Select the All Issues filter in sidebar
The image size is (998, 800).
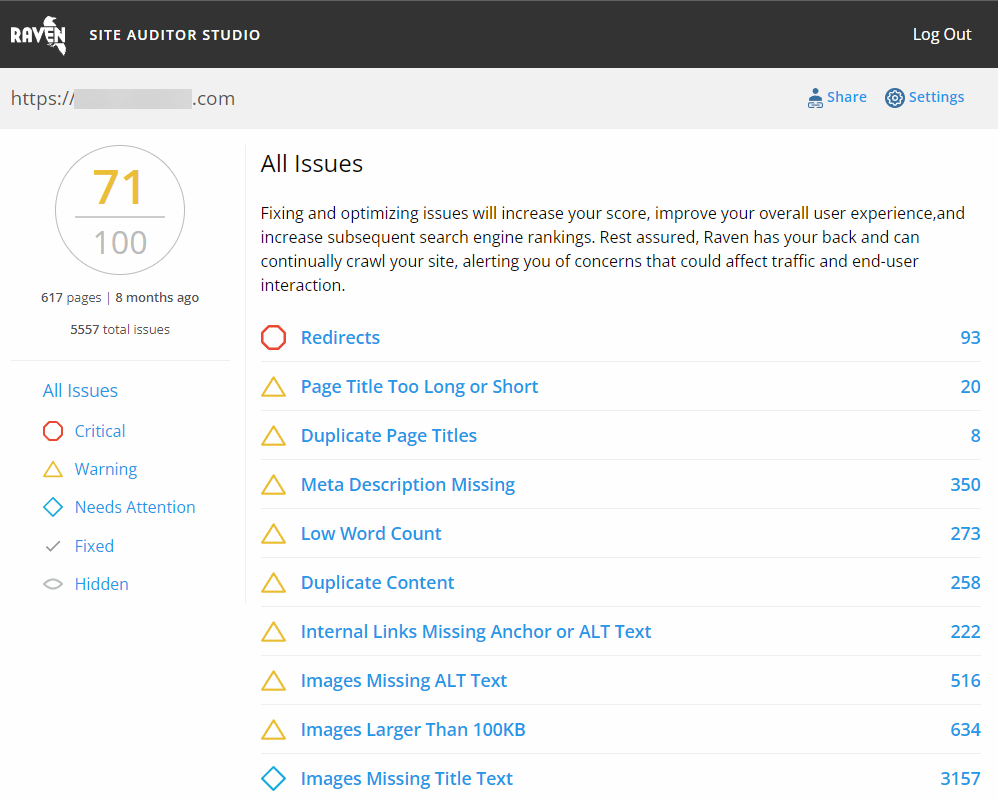pyautogui.click(x=80, y=391)
